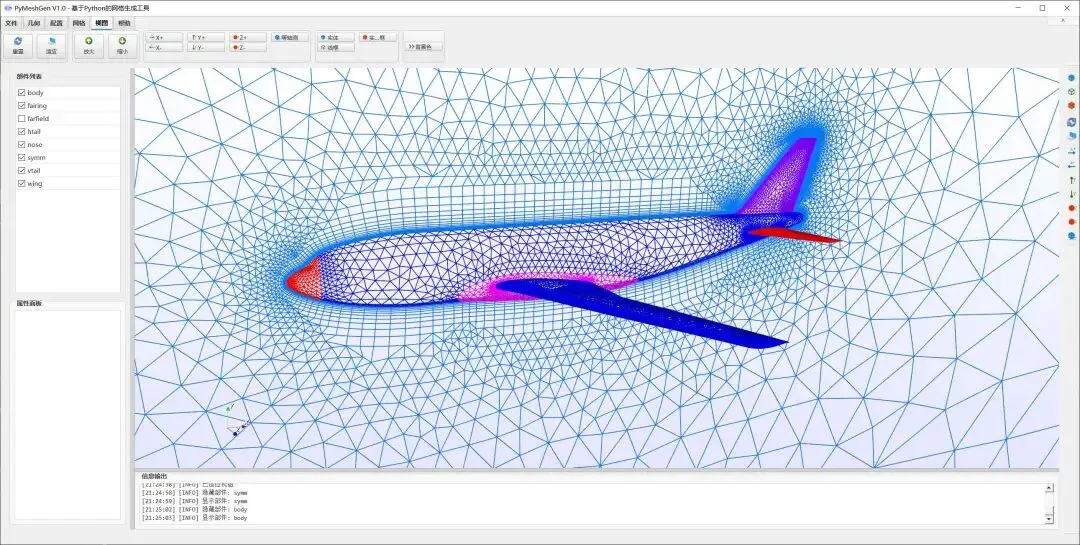The height and width of the screenshot is (545, 1080).
Task: Open the 配置 (Config) tab
Action: point(56,23)
